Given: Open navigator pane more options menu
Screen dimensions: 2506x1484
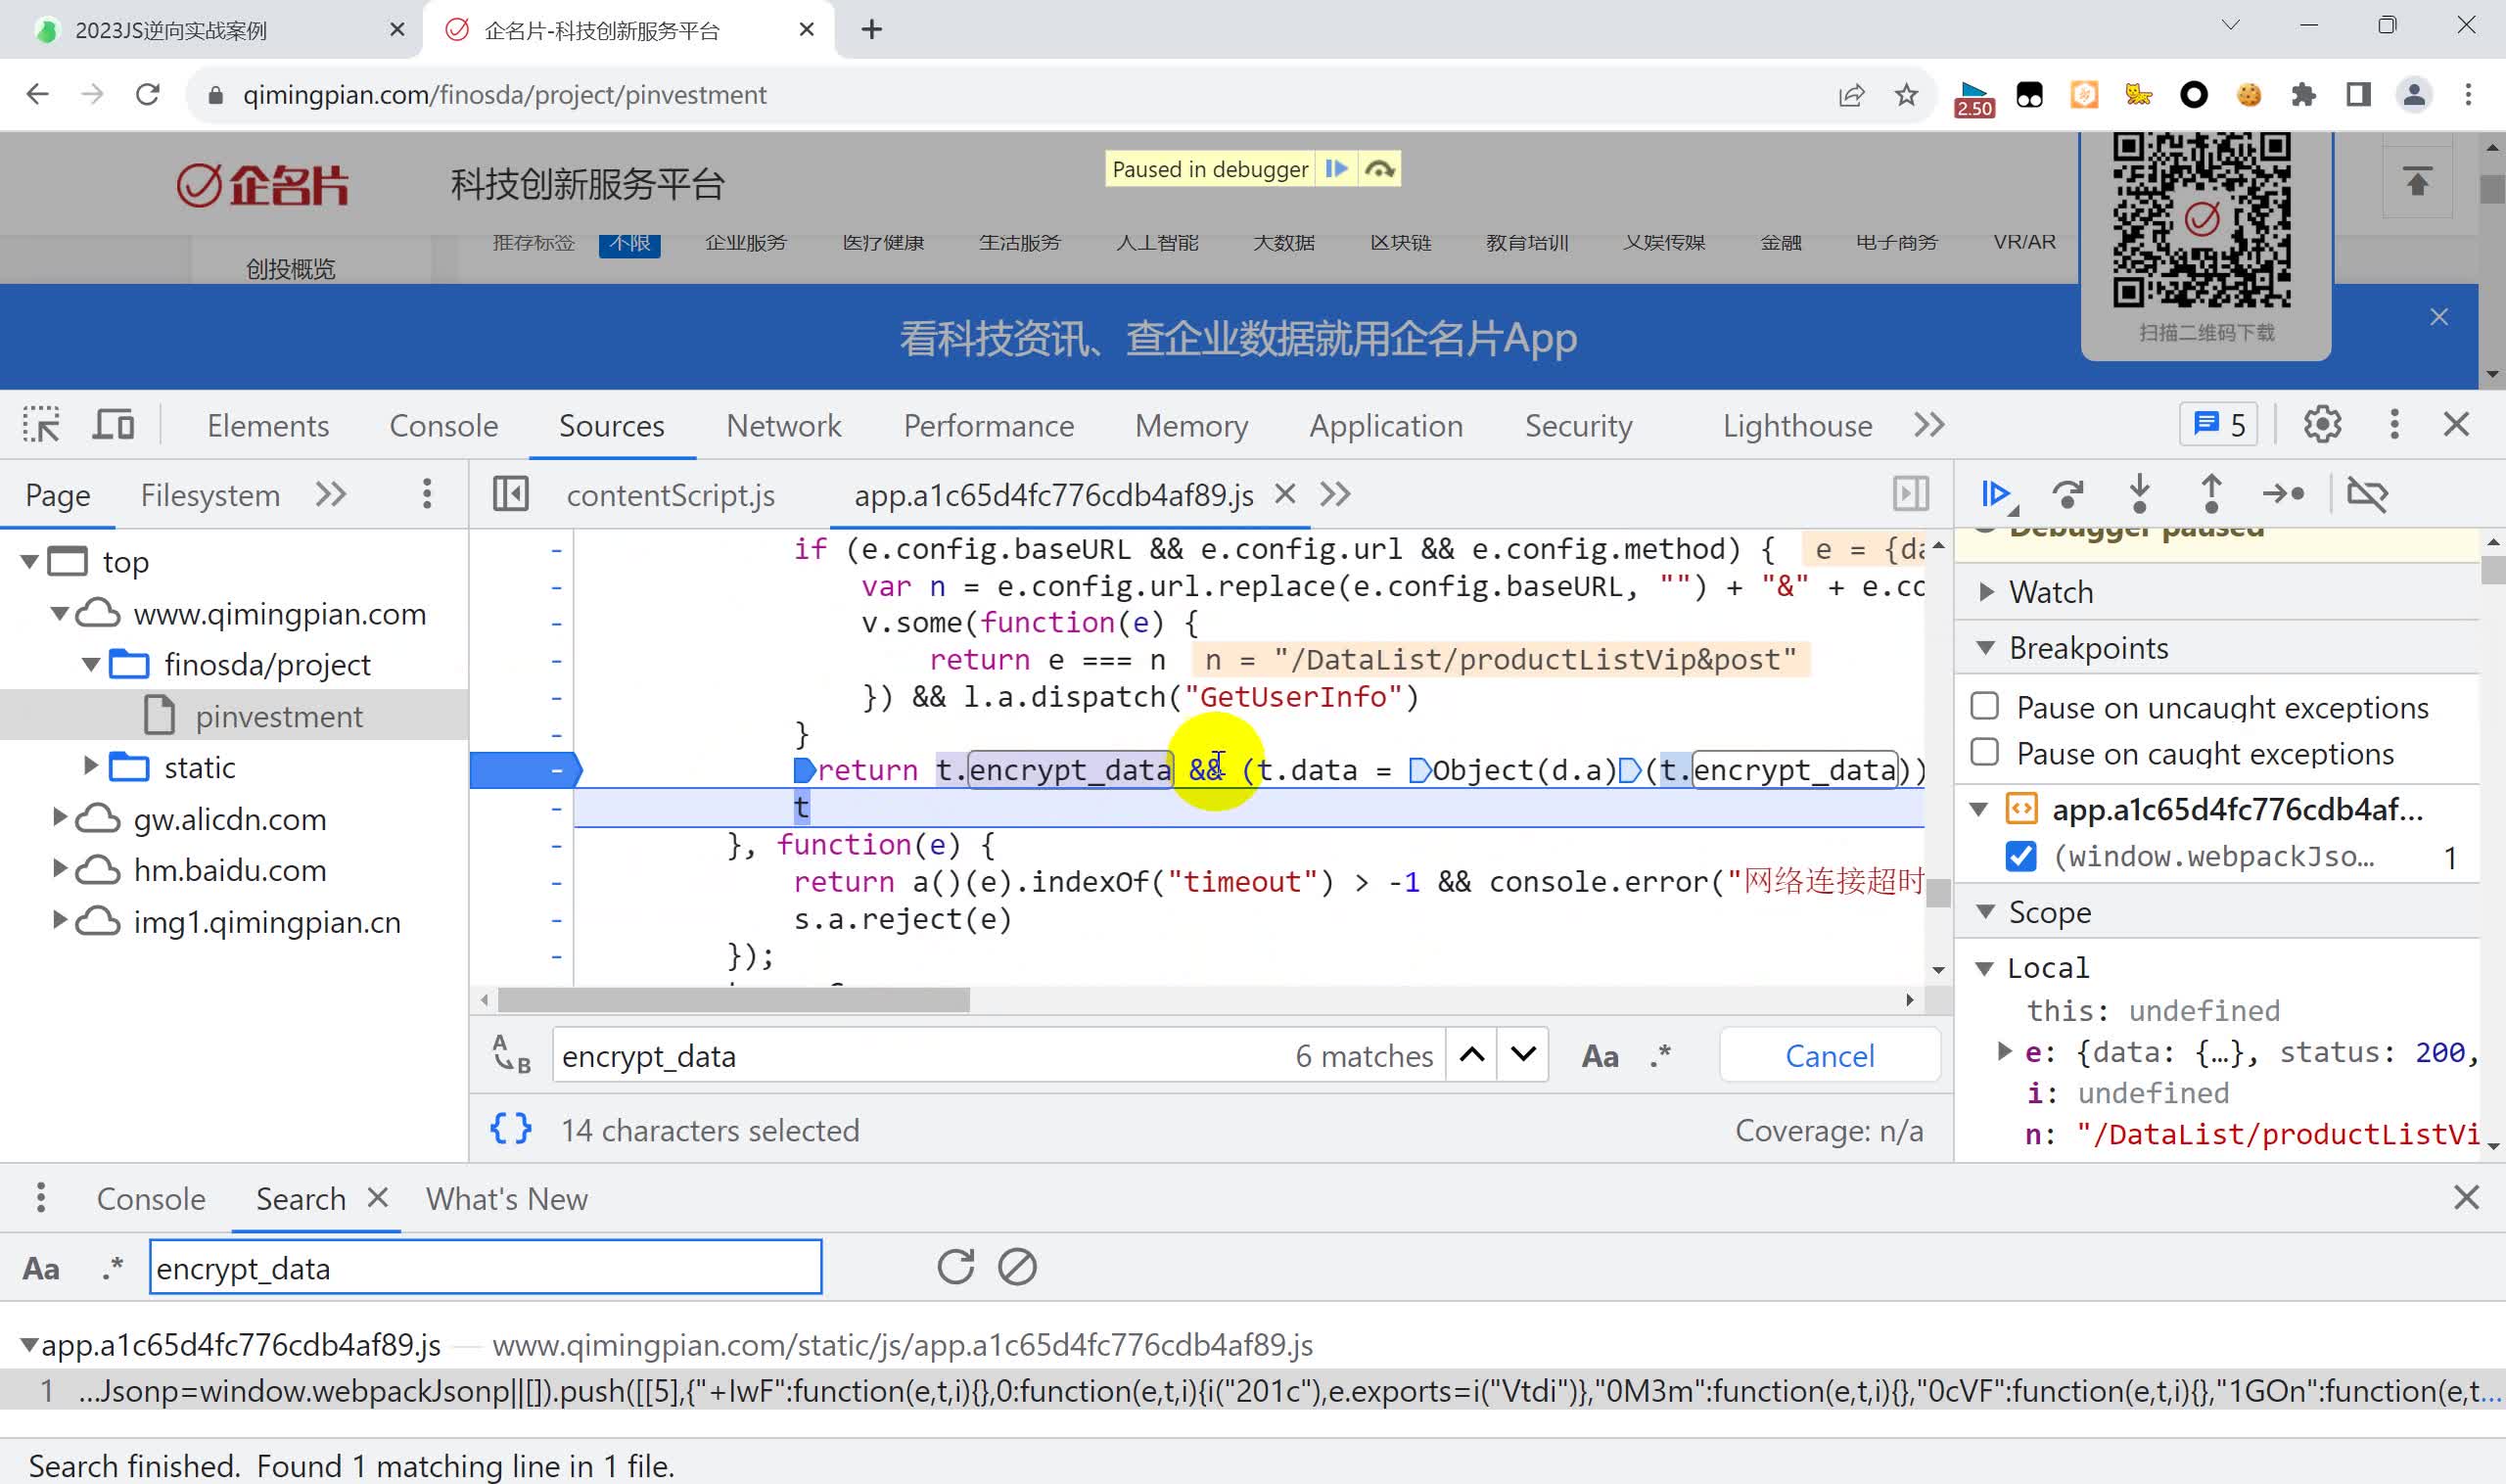Looking at the screenshot, I should tap(427, 494).
